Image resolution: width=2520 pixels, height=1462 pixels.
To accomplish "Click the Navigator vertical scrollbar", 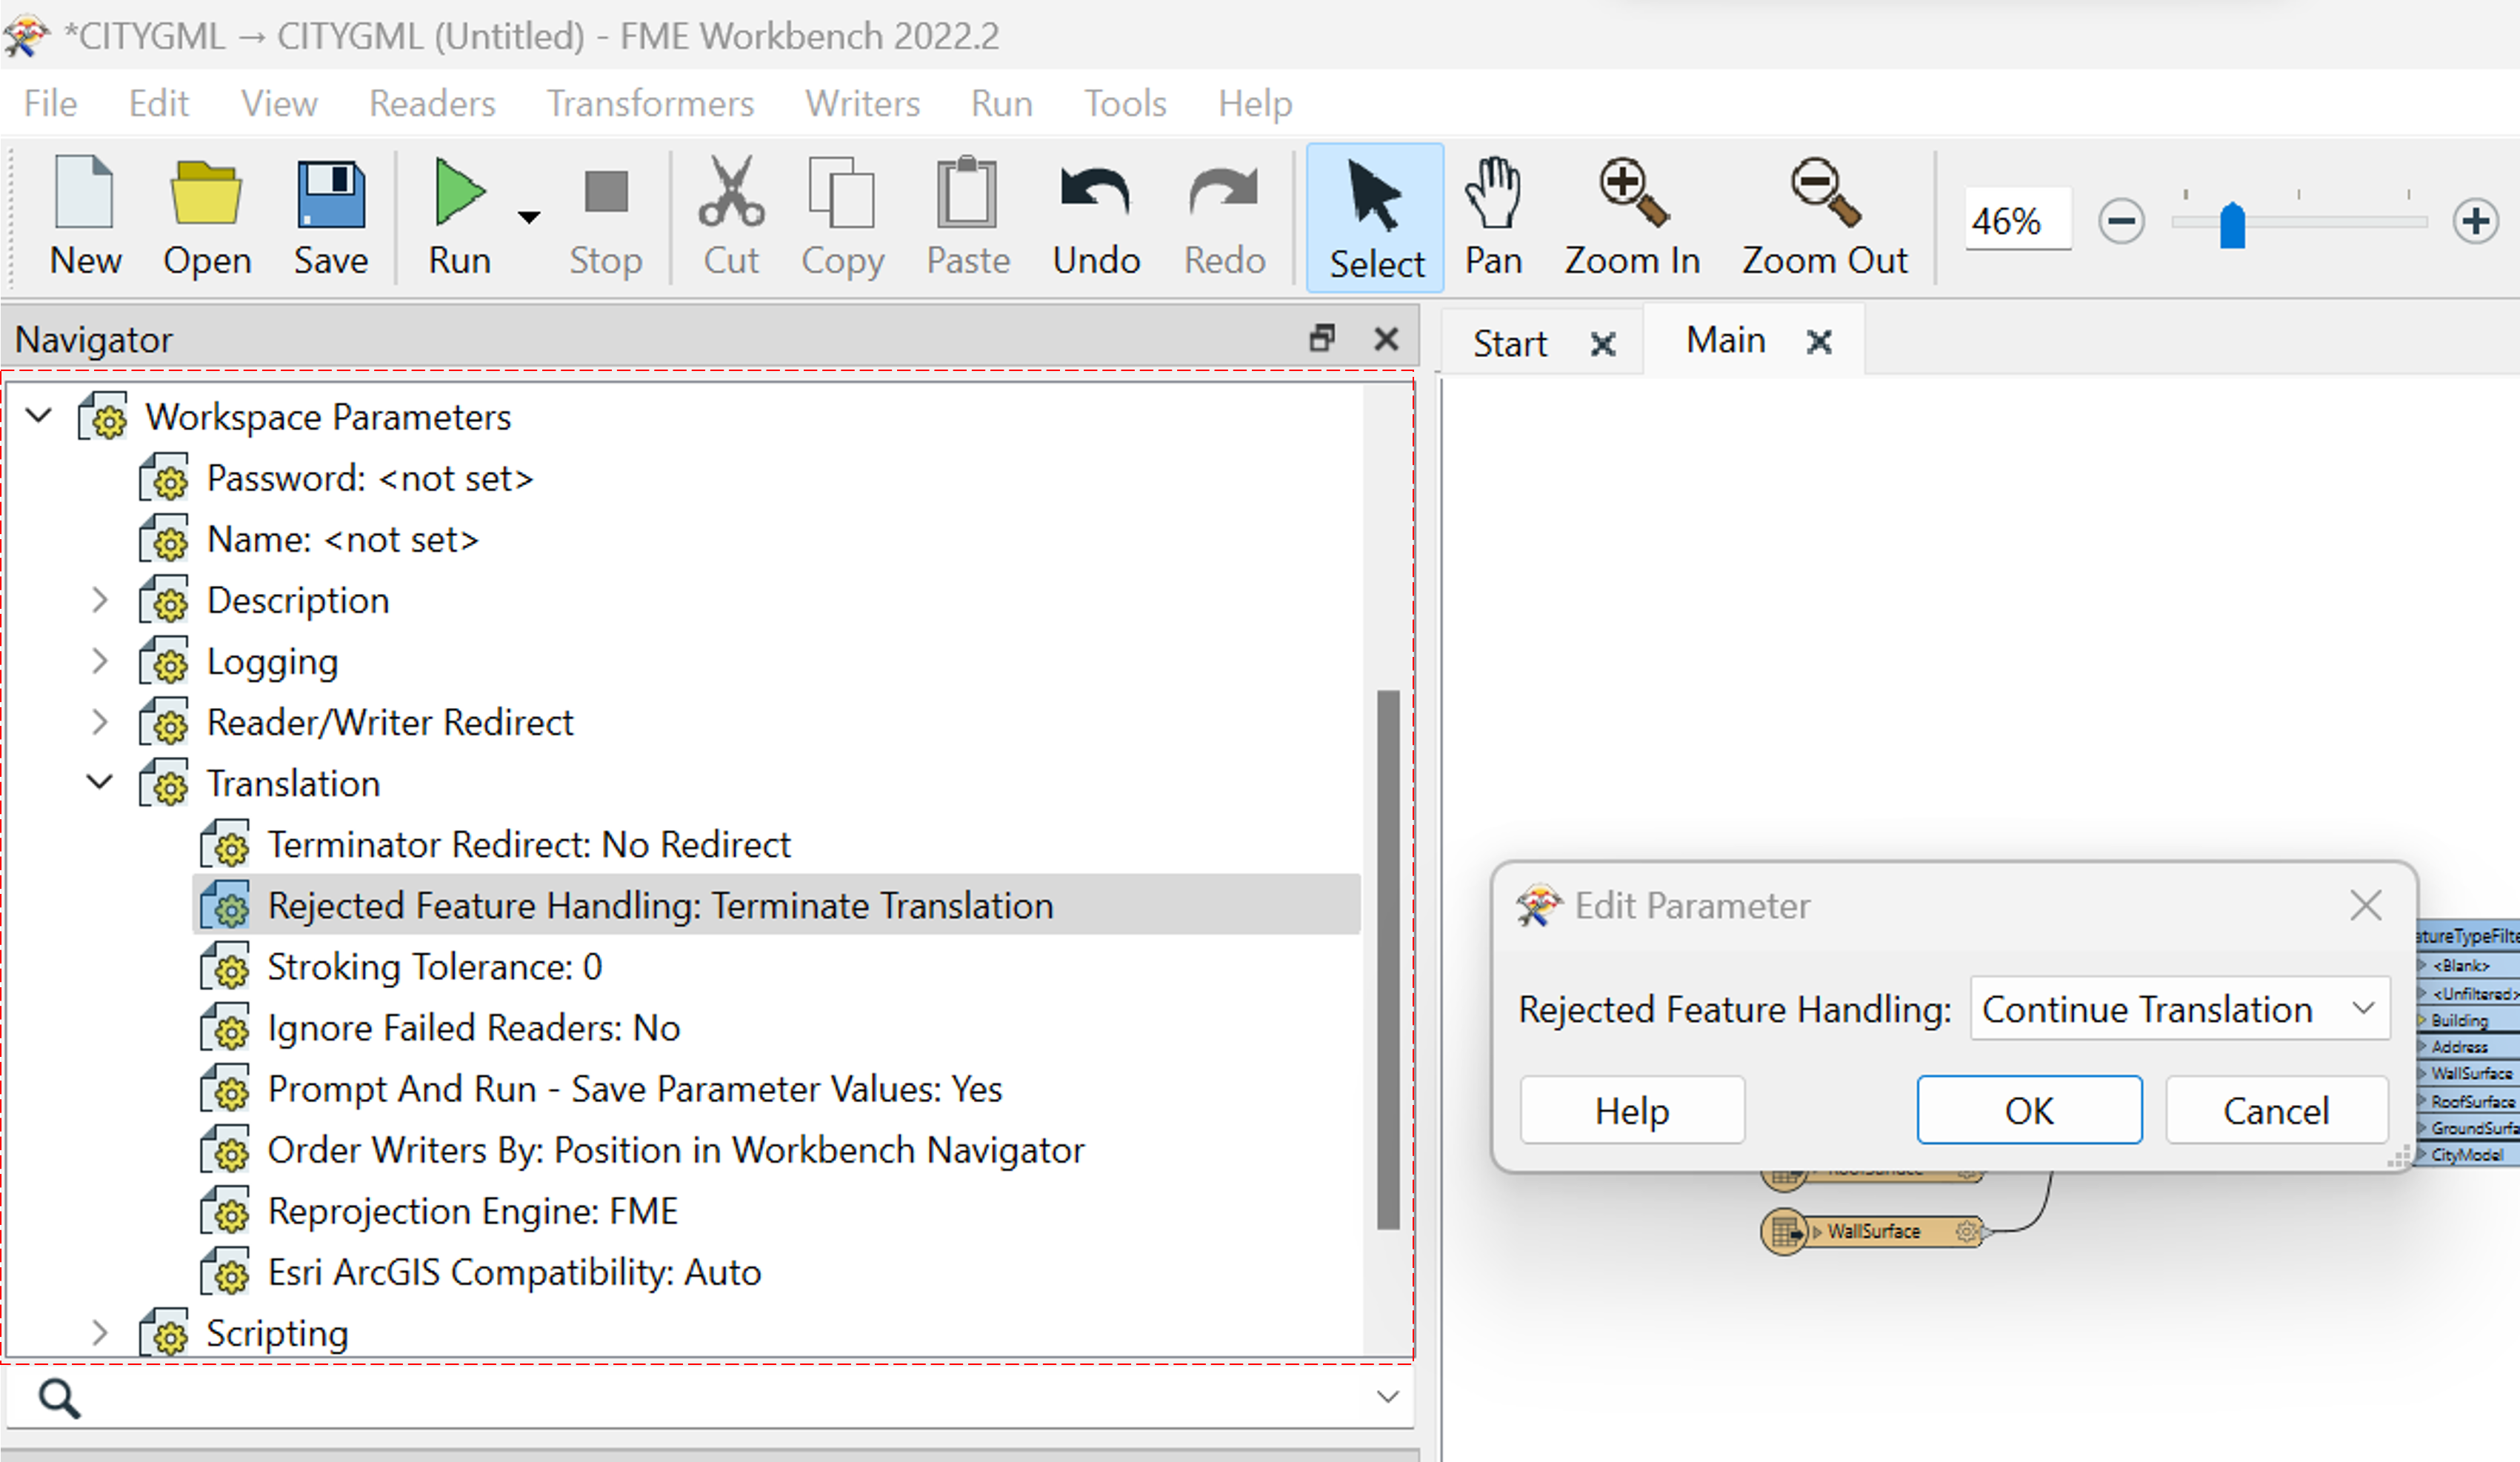I will coord(1387,960).
